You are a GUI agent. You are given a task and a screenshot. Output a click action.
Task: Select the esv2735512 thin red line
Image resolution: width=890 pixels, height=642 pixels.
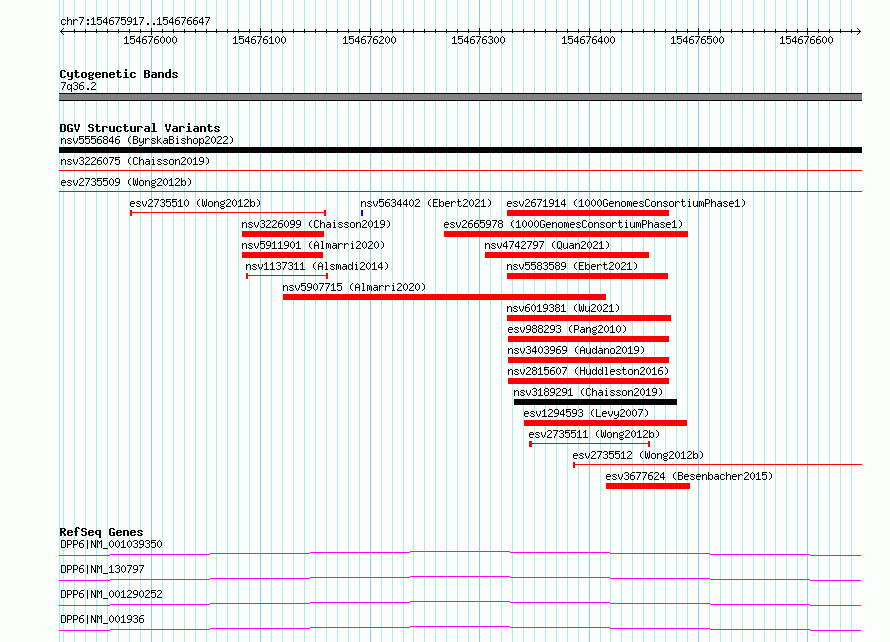pos(717,465)
